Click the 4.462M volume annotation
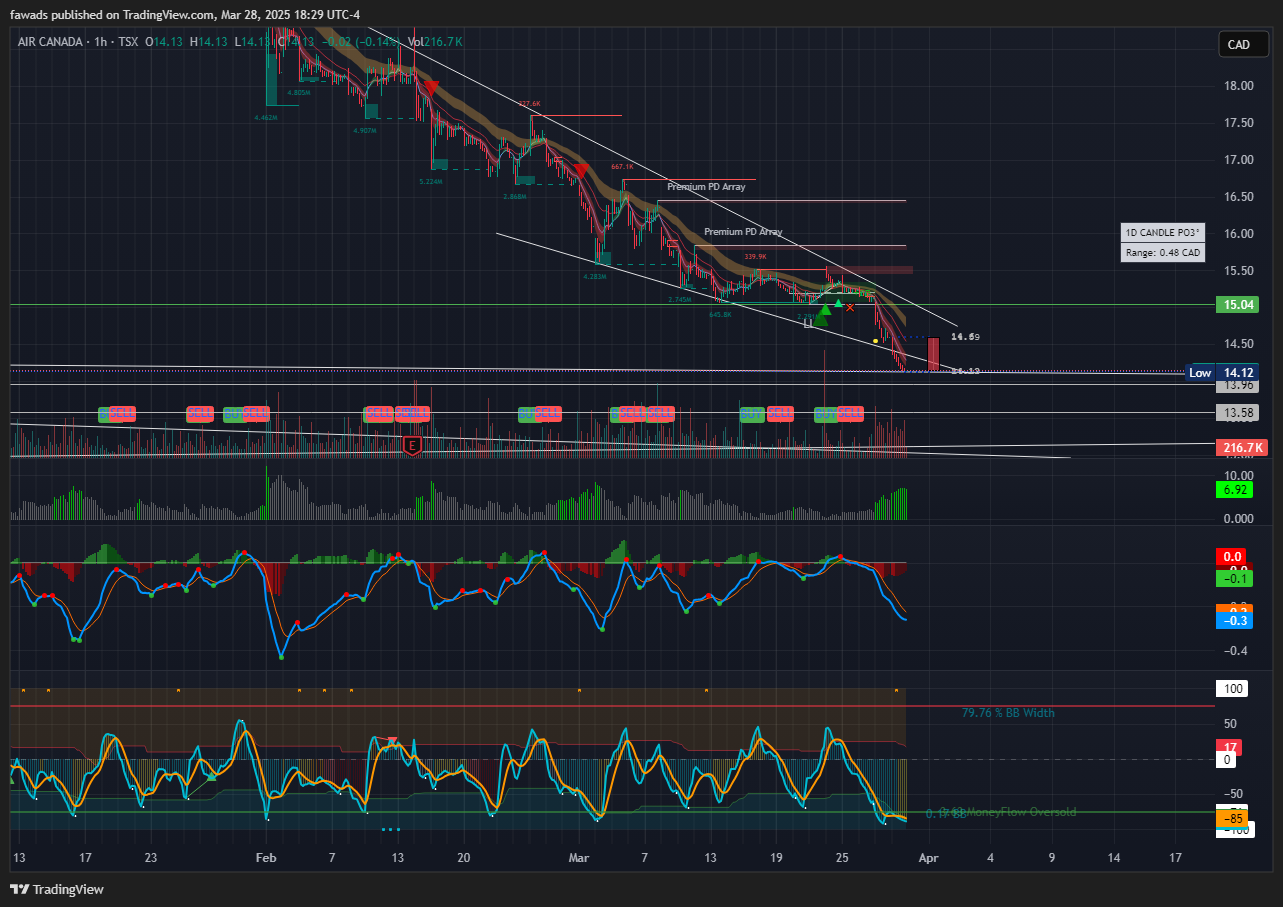Image resolution: width=1283 pixels, height=907 pixels. click(x=267, y=117)
